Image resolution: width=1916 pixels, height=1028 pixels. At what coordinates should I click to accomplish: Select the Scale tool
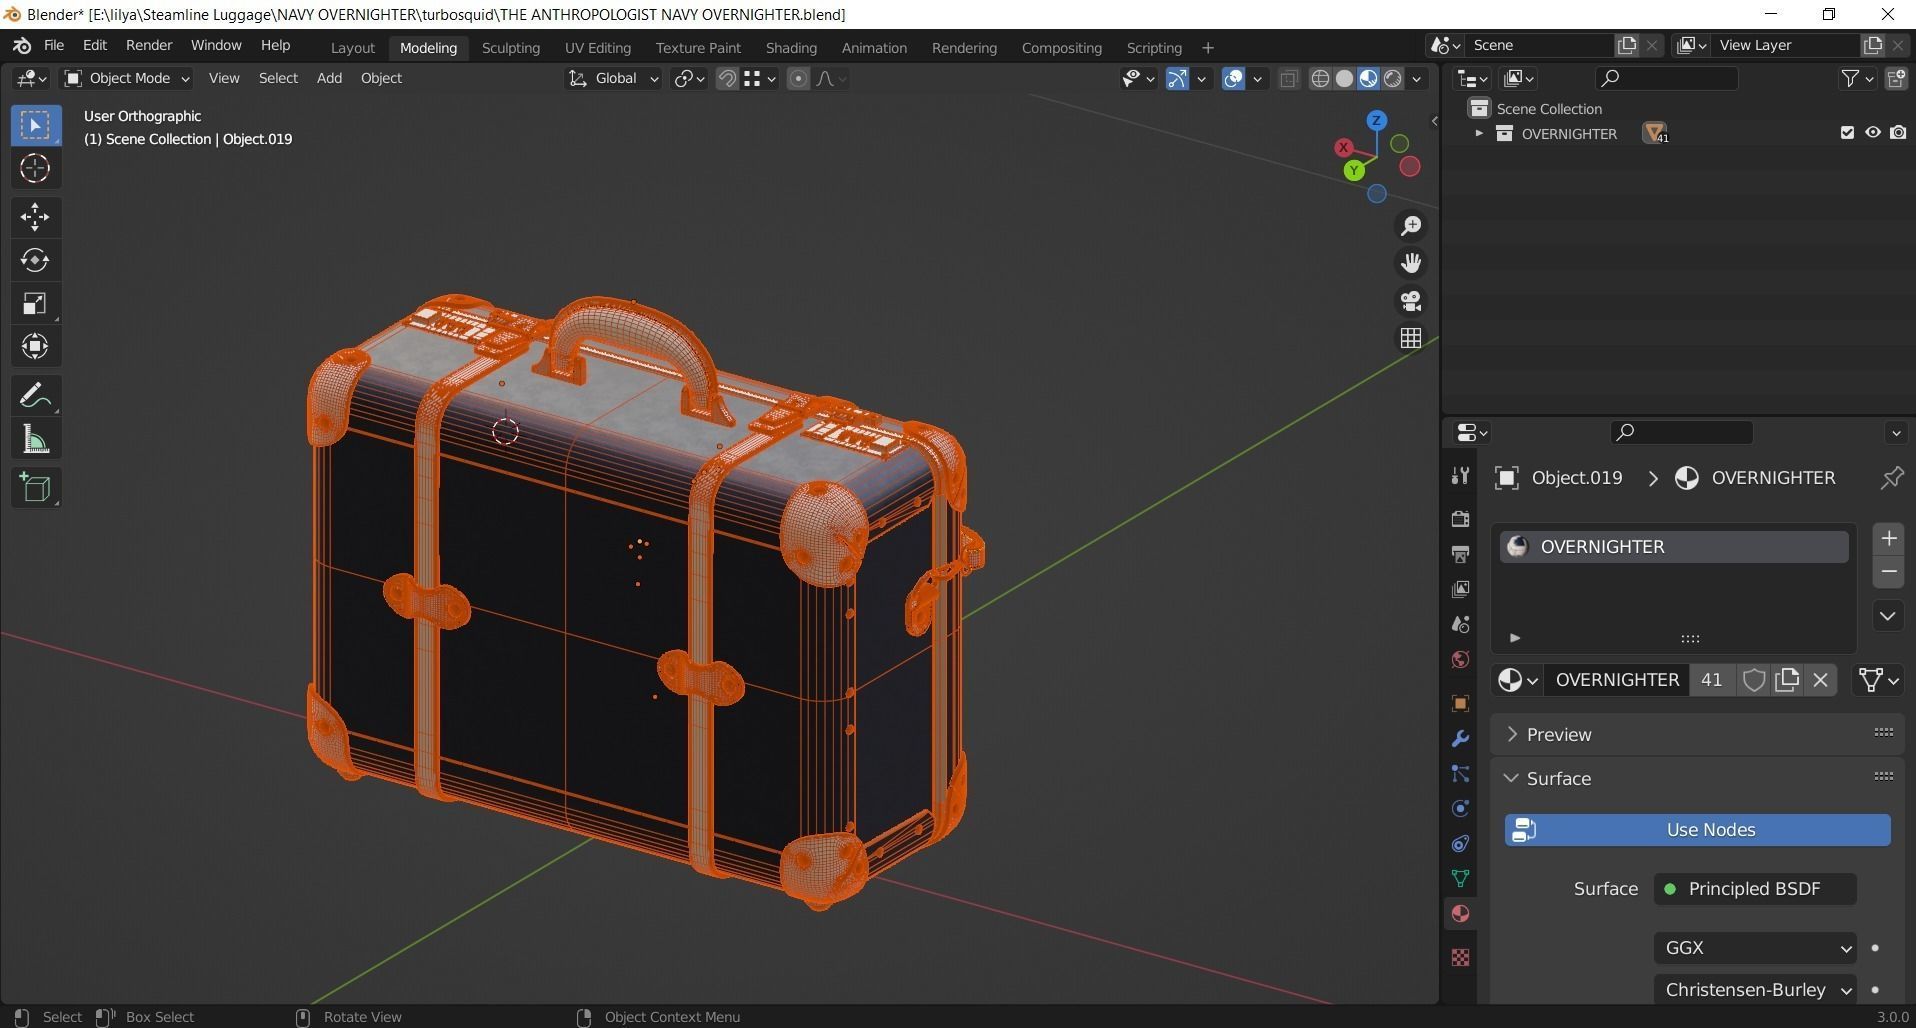tap(35, 303)
